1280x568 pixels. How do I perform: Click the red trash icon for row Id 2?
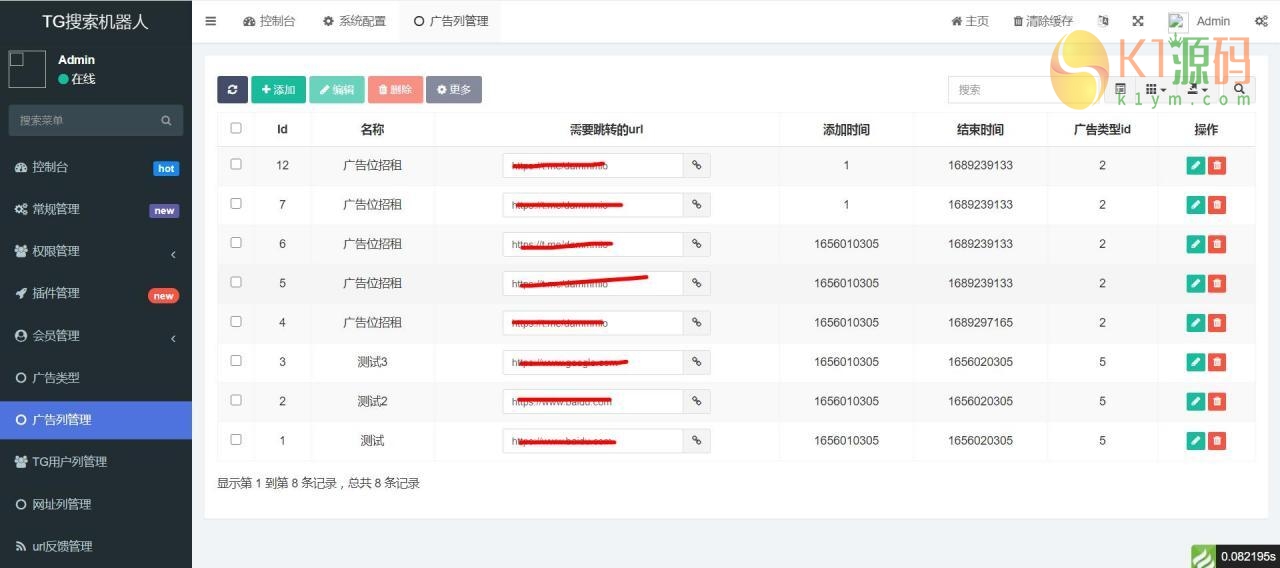tap(1217, 401)
